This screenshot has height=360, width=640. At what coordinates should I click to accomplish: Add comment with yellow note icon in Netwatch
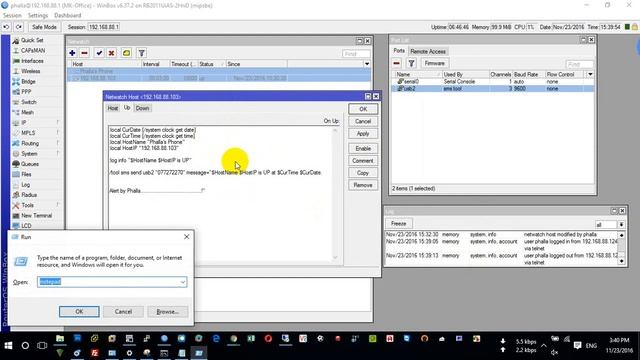click(127, 53)
